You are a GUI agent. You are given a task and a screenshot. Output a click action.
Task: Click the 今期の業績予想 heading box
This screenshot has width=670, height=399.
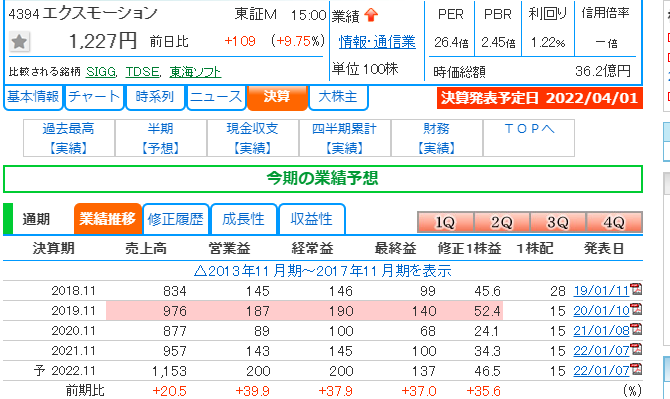point(323,179)
